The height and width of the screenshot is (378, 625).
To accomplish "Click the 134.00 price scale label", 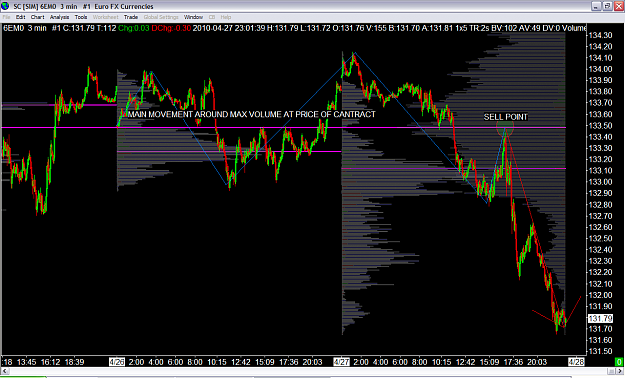I will click(x=600, y=69).
